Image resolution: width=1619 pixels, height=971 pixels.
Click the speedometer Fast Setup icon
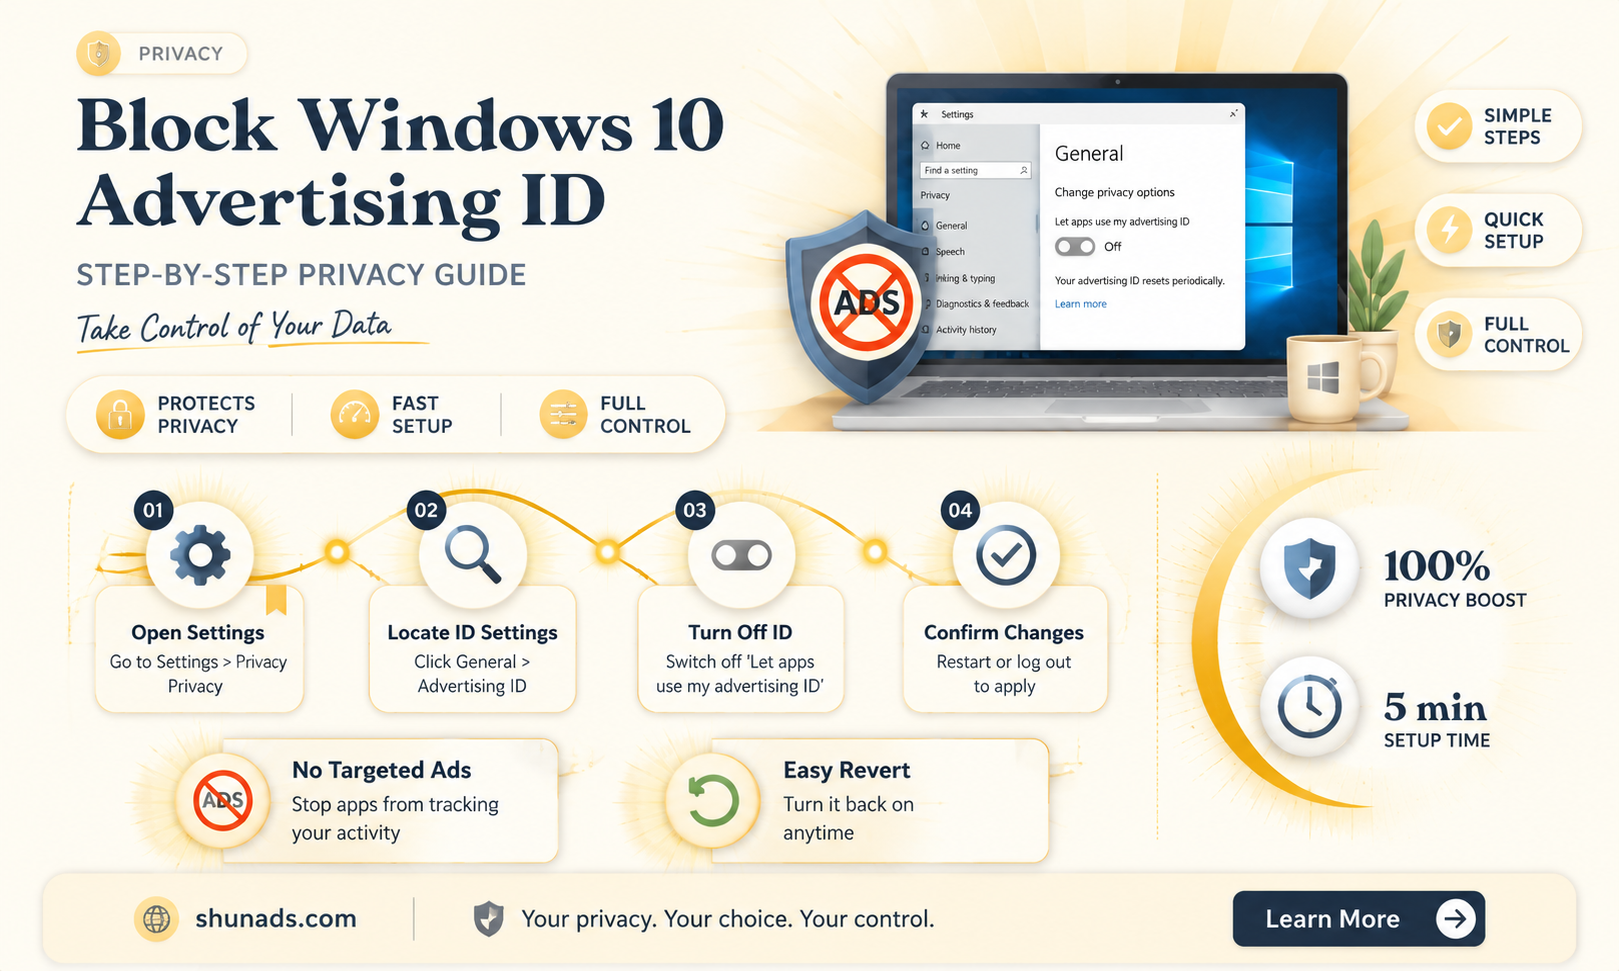[355, 414]
